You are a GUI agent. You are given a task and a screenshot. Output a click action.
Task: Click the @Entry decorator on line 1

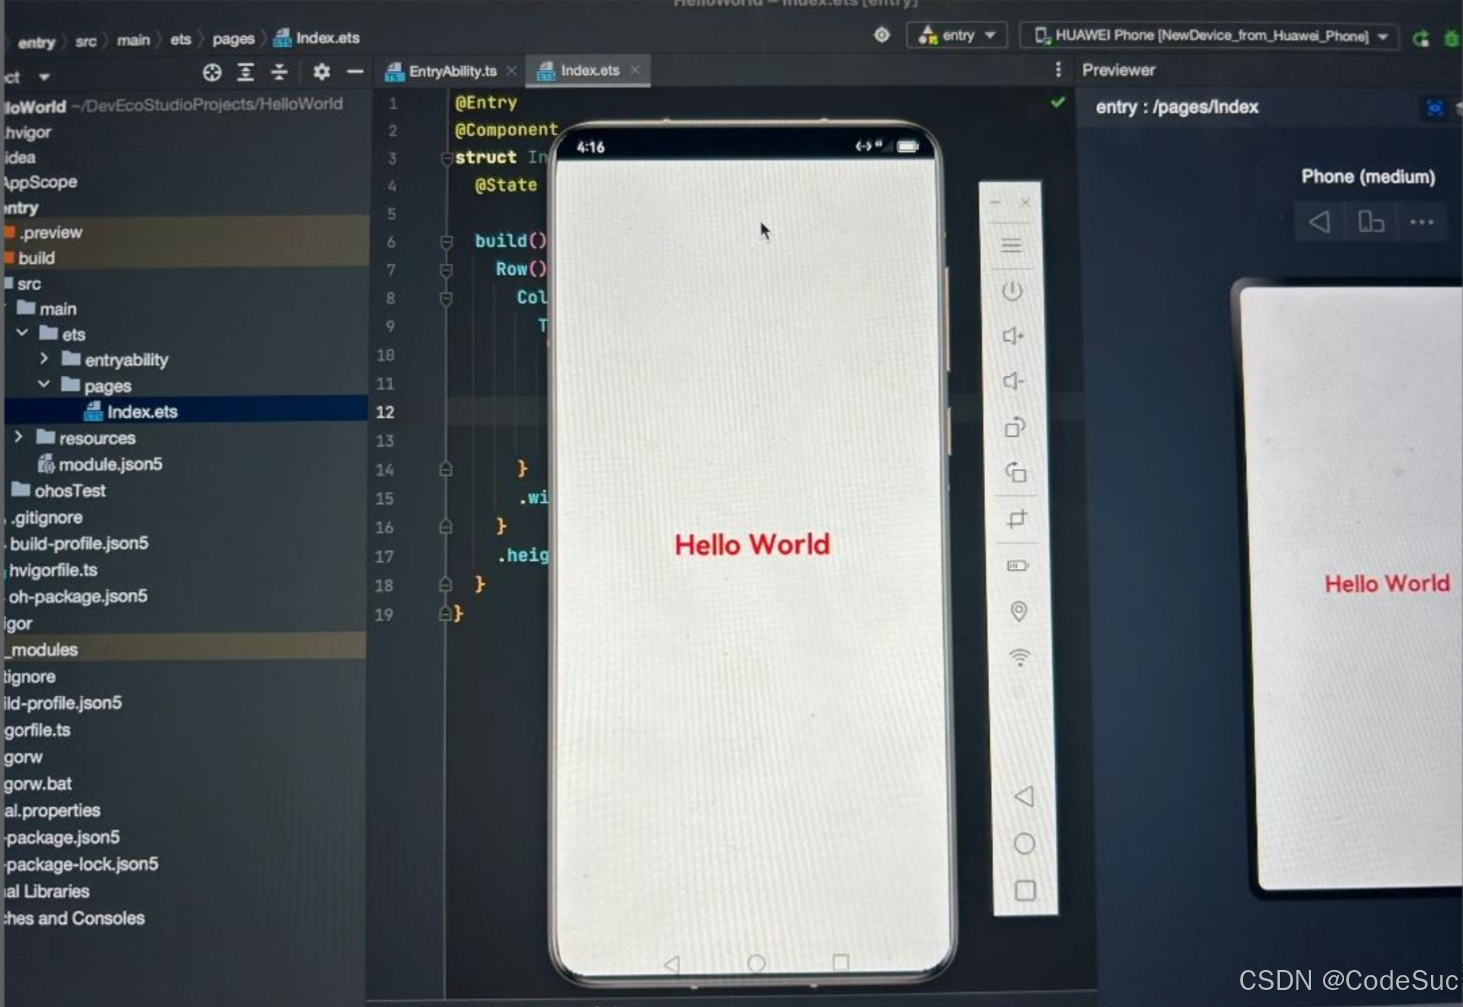[486, 102]
